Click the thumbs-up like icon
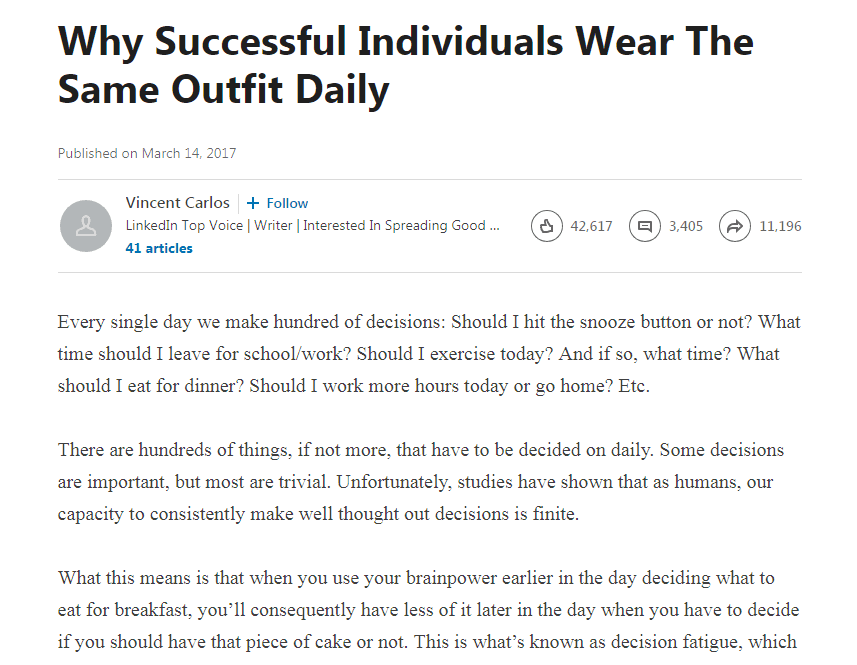The width and height of the screenshot is (857, 665). [546, 226]
